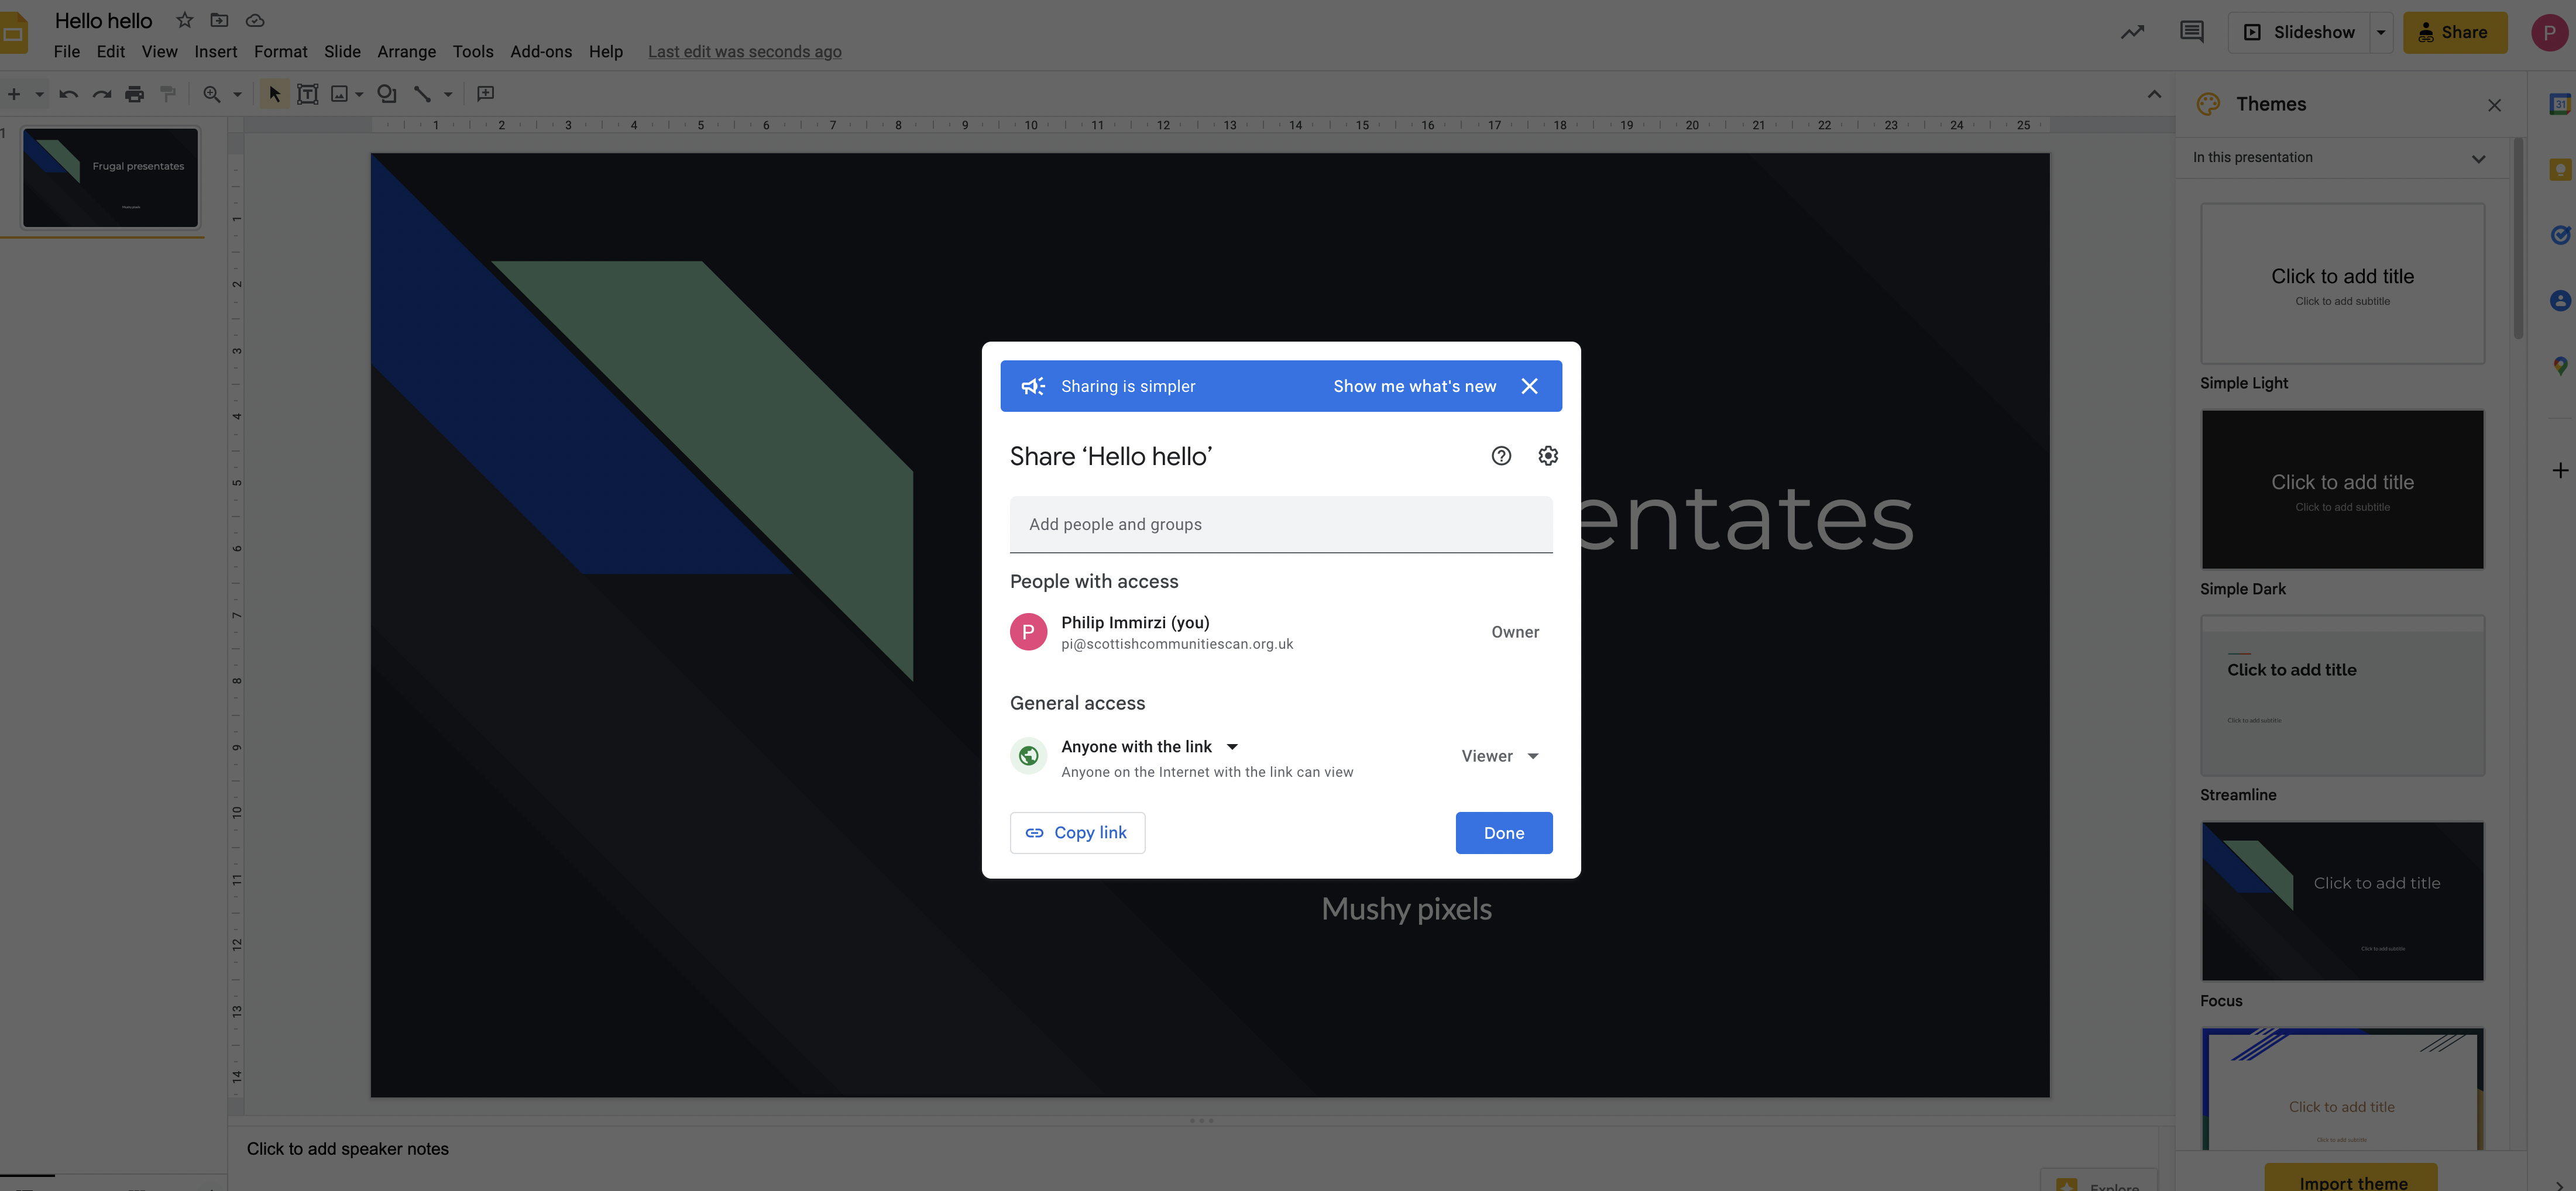
Task: Click the new slide plus button
Action: 14,94
